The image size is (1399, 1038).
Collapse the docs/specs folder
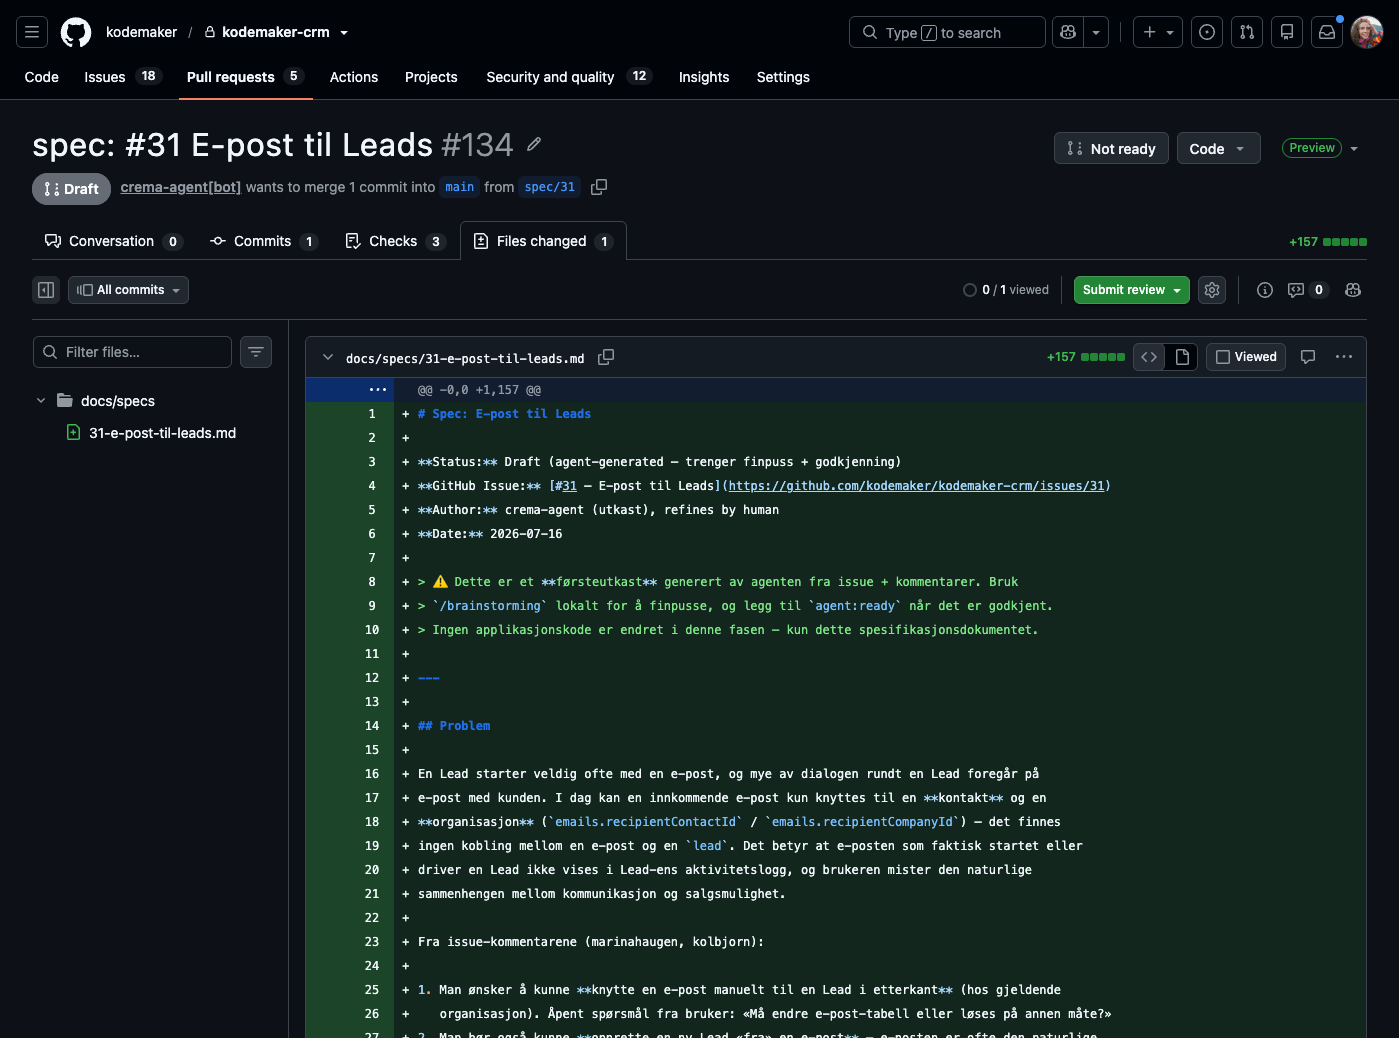(x=41, y=401)
